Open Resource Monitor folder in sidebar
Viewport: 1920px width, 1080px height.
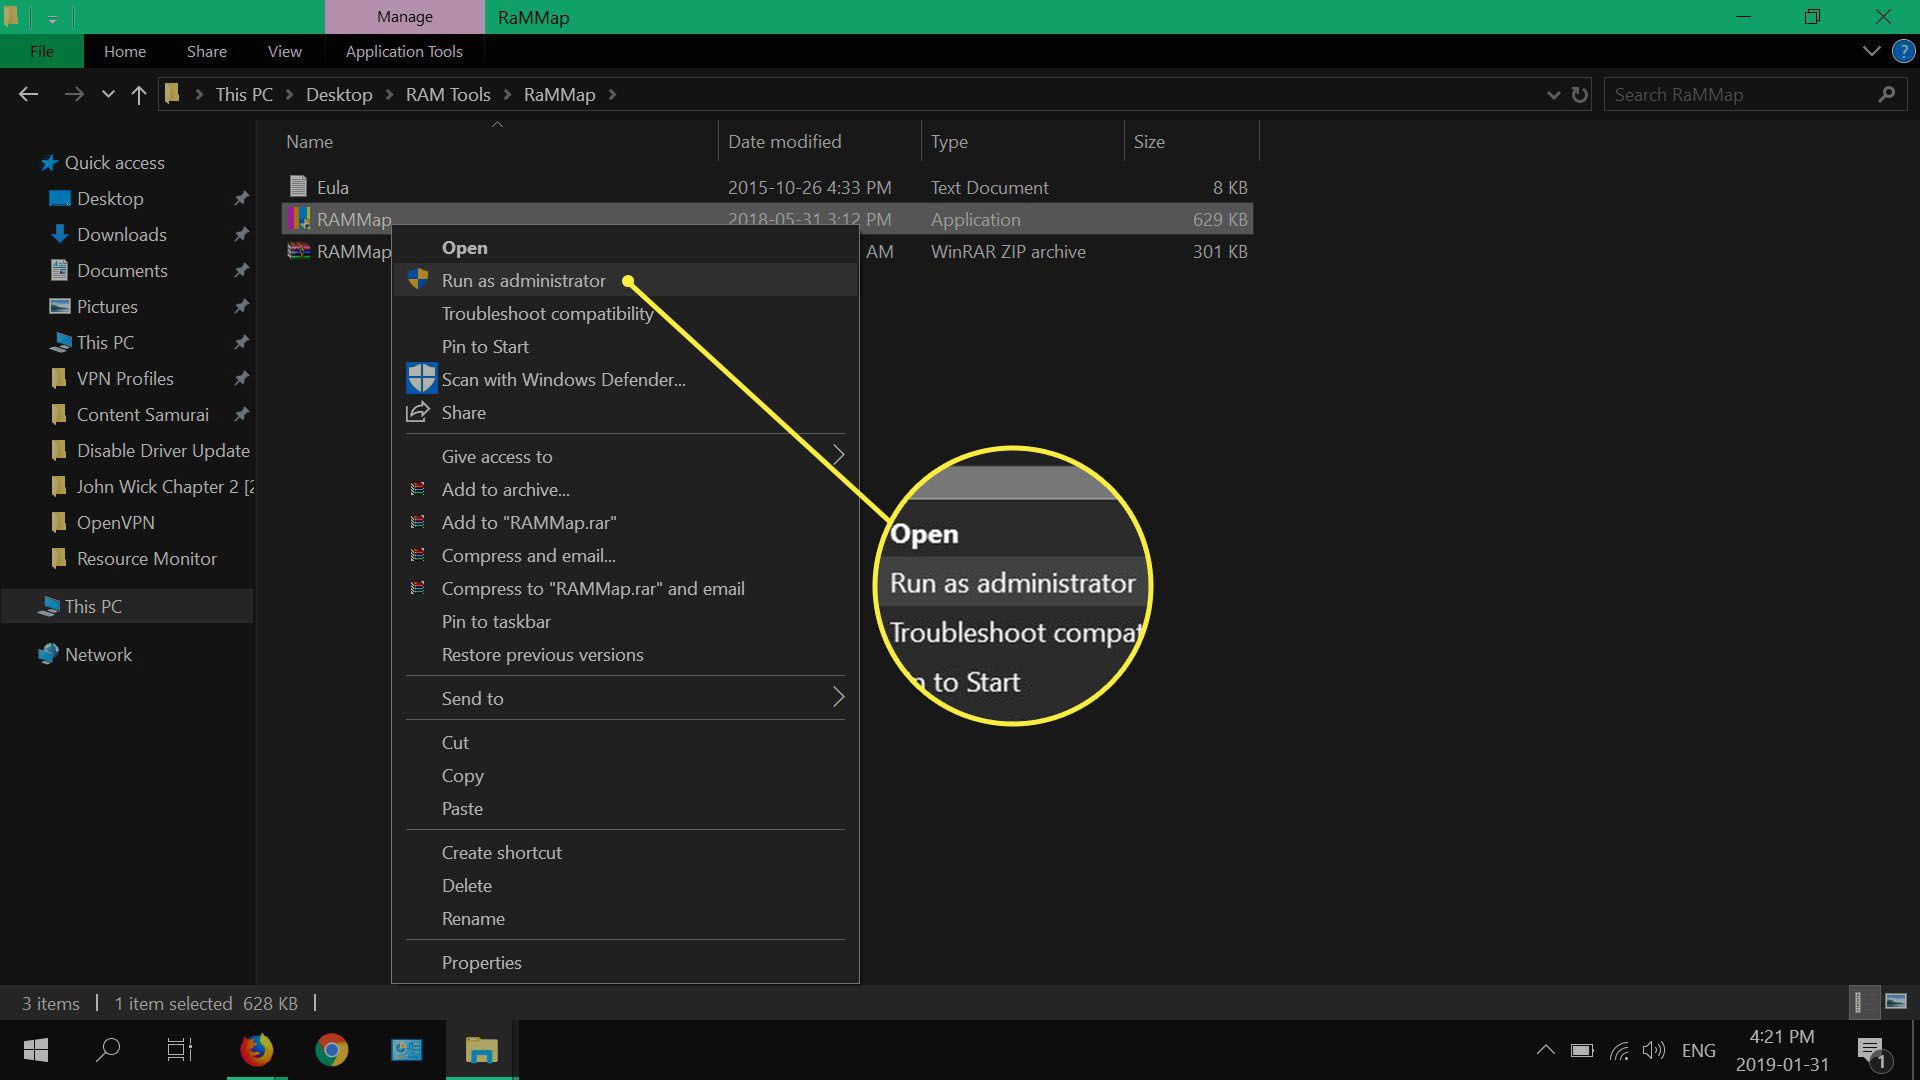[147, 559]
